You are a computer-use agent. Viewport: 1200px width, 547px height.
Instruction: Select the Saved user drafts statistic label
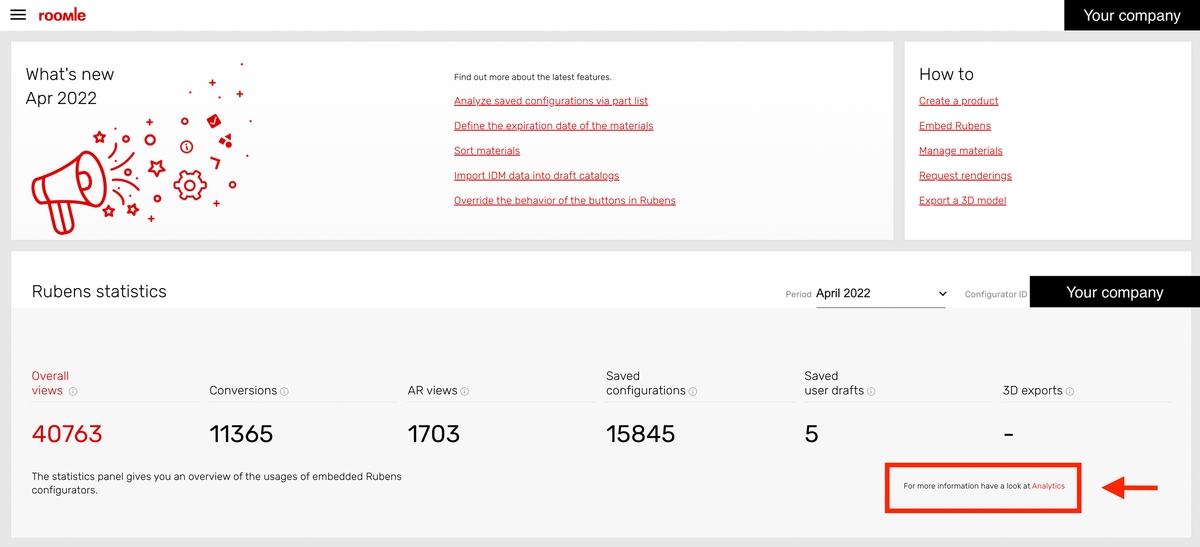point(834,383)
